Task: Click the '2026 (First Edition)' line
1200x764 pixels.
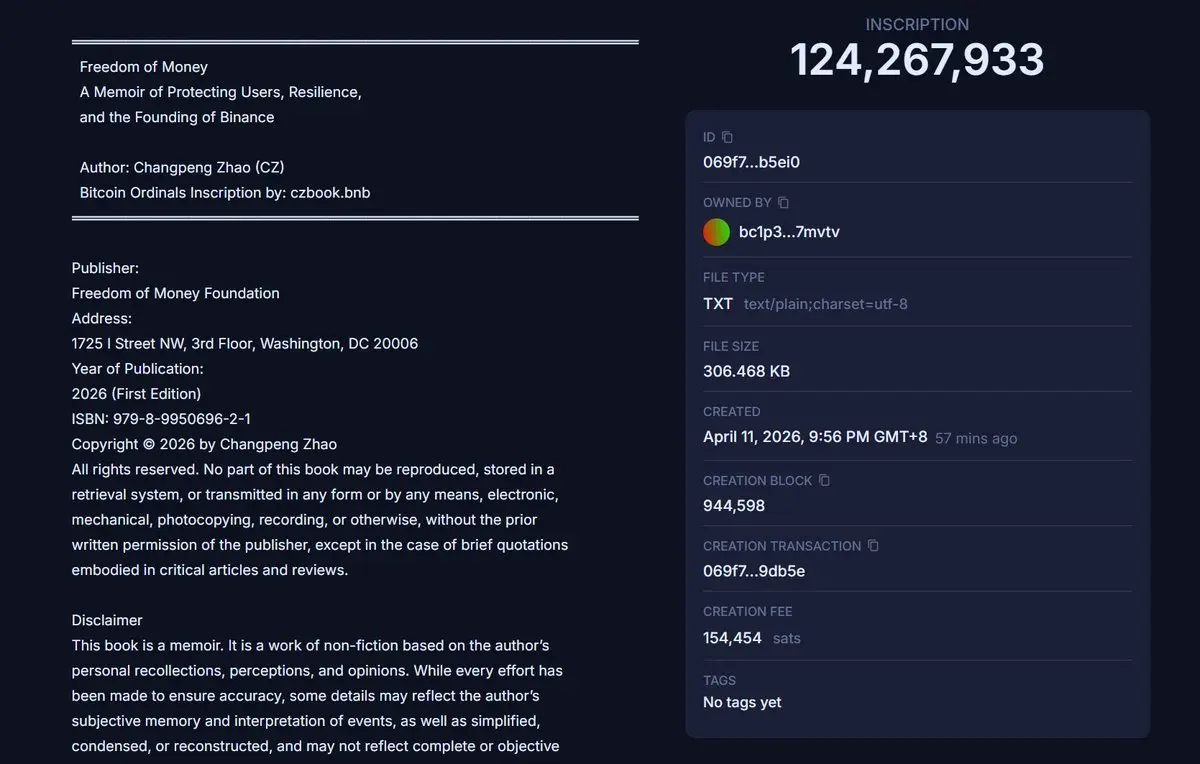Action: click(136, 394)
